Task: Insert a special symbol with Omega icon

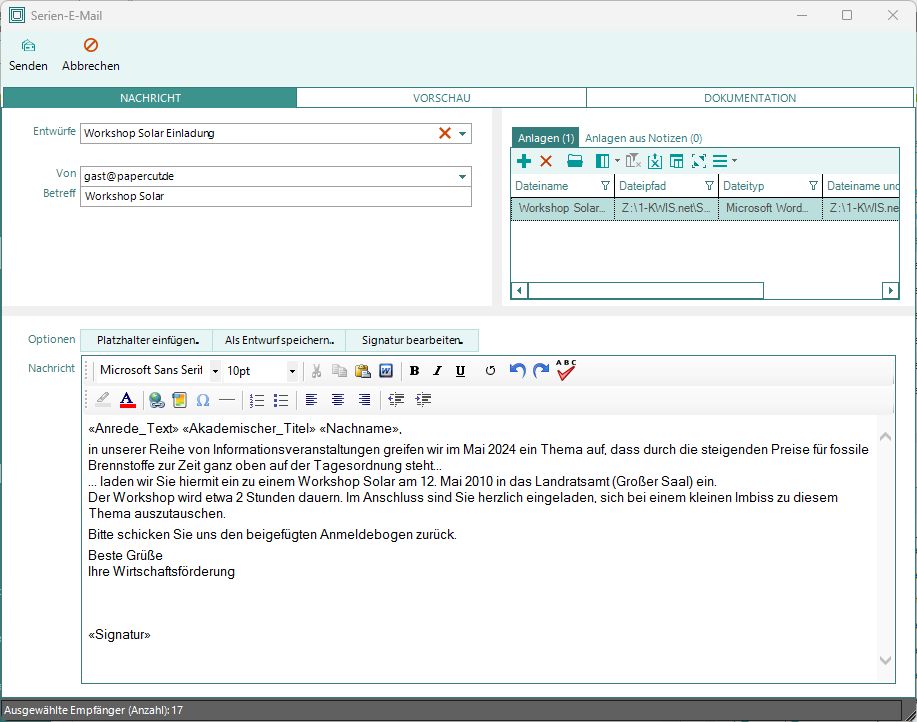Action: point(203,400)
